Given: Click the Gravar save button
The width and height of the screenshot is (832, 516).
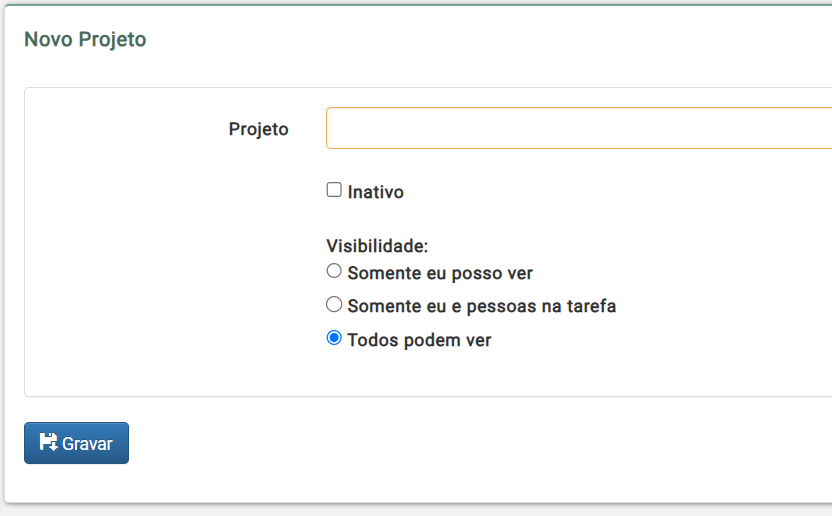Looking at the screenshot, I should 76,443.
